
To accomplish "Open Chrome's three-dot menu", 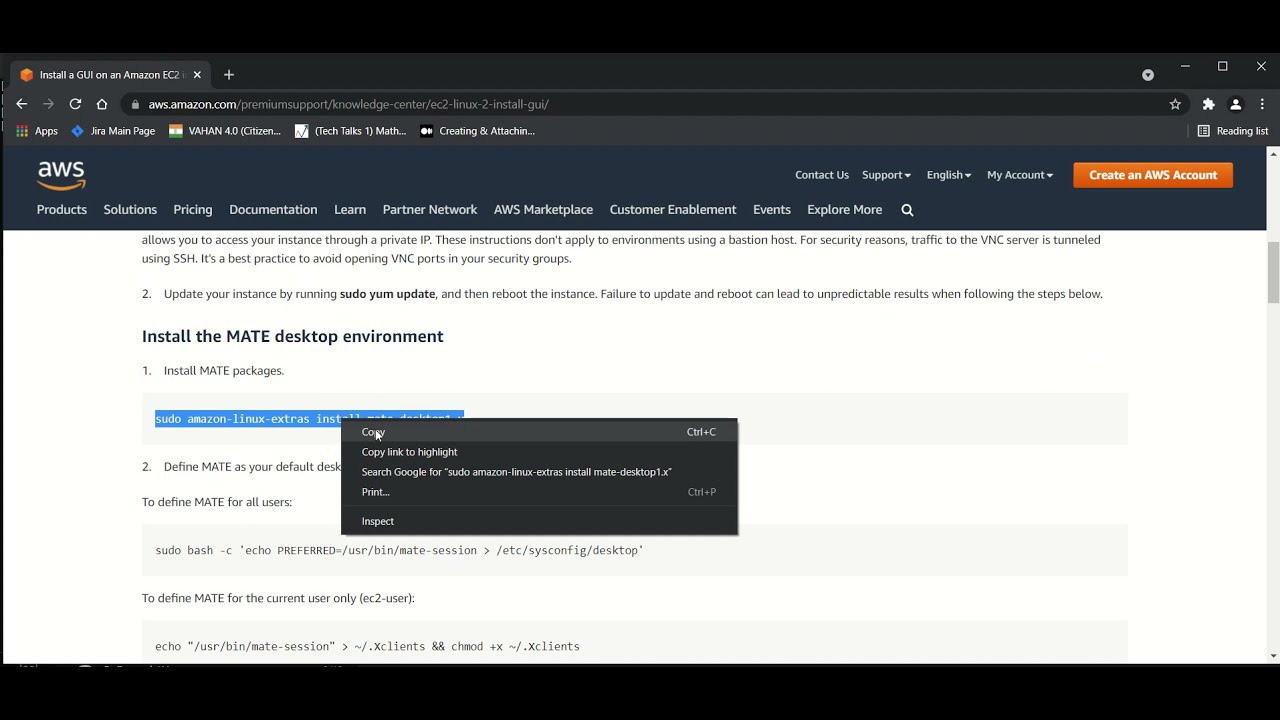I will tap(1263, 104).
